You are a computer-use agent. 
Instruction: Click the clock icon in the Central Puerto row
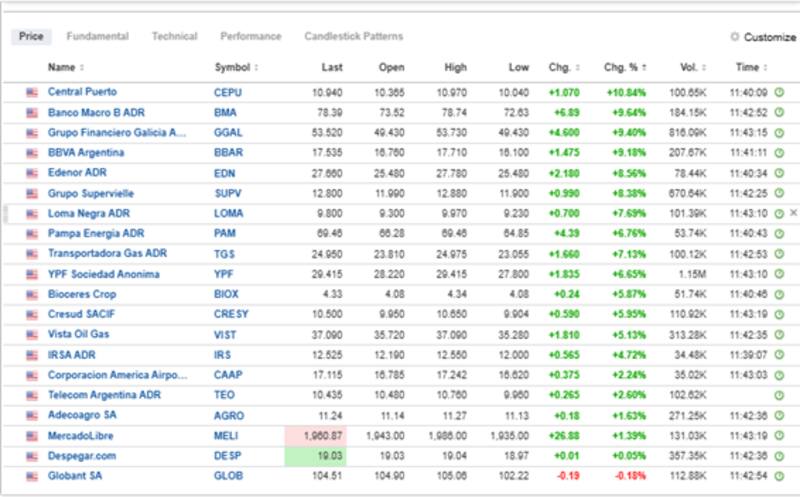click(x=779, y=92)
